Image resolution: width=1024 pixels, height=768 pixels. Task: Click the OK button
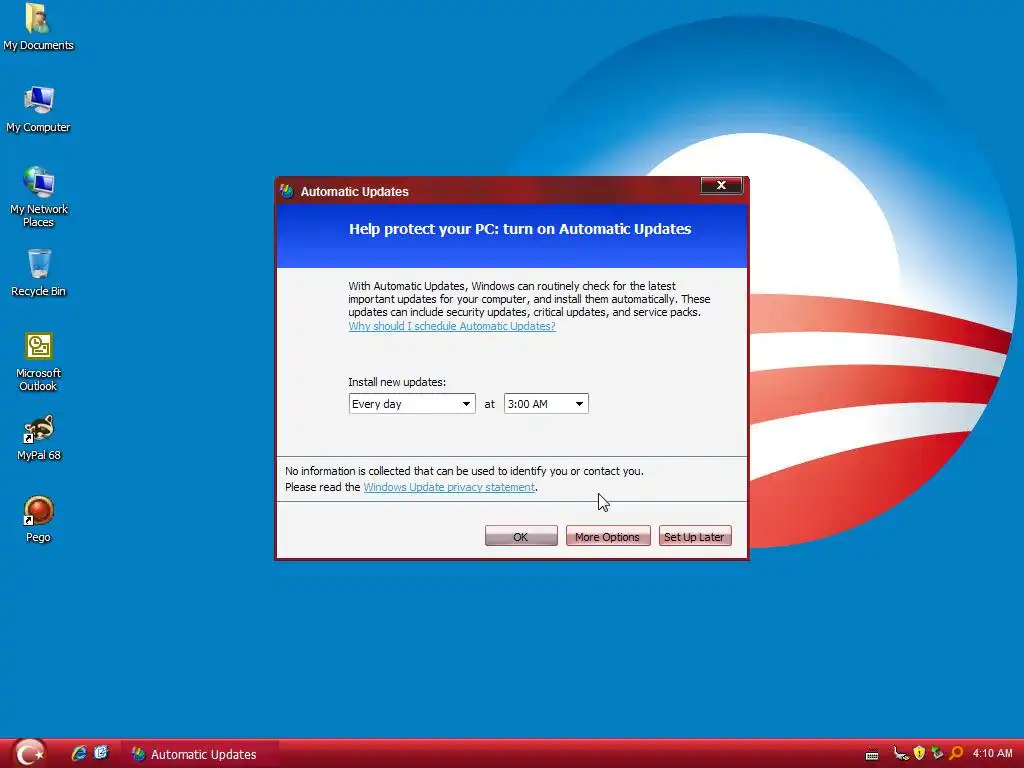(x=521, y=536)
